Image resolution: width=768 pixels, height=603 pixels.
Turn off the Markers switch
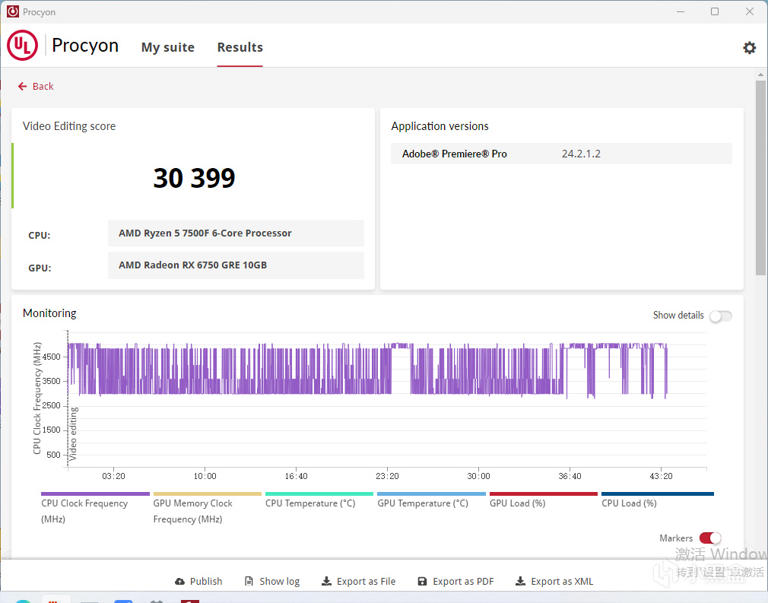tap(710, 538)
